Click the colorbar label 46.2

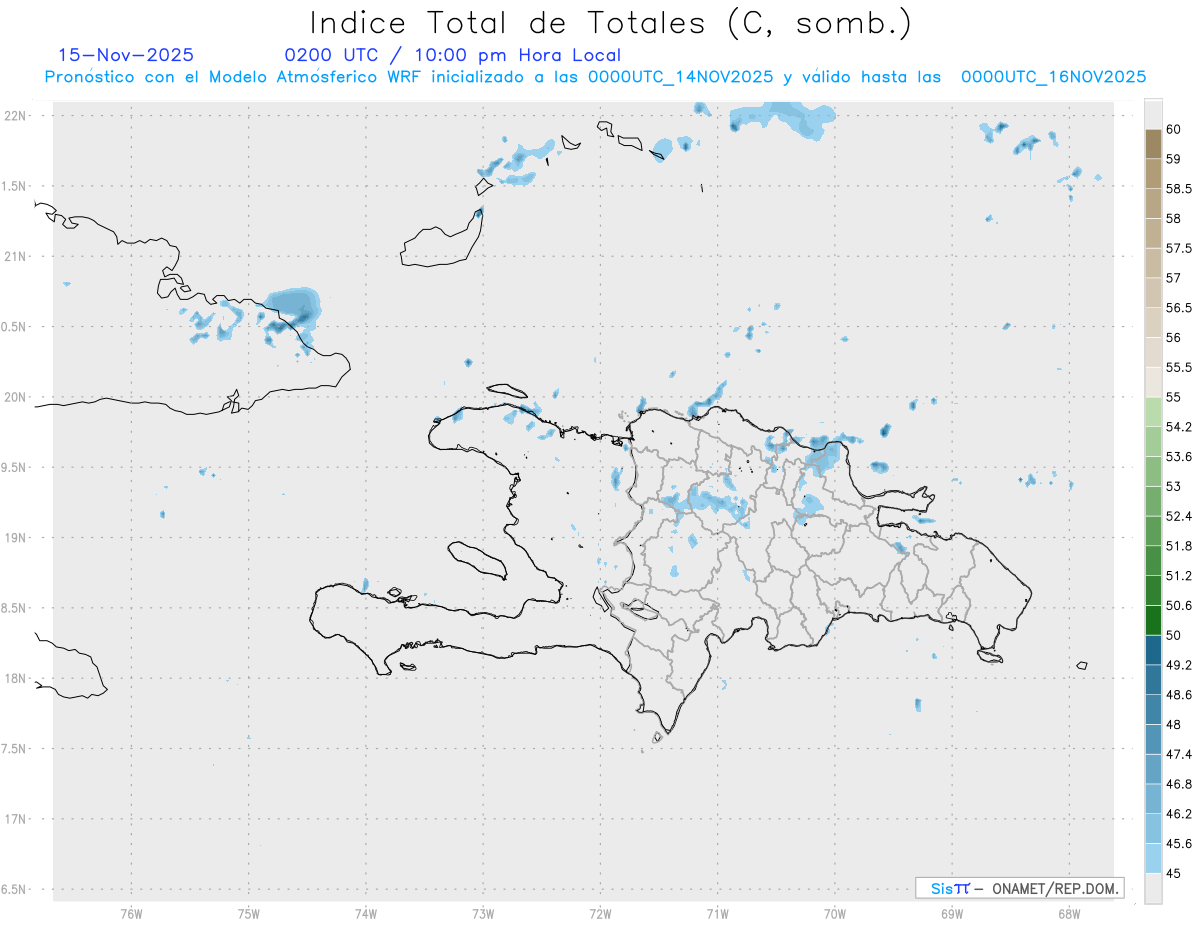[1178, 814]
